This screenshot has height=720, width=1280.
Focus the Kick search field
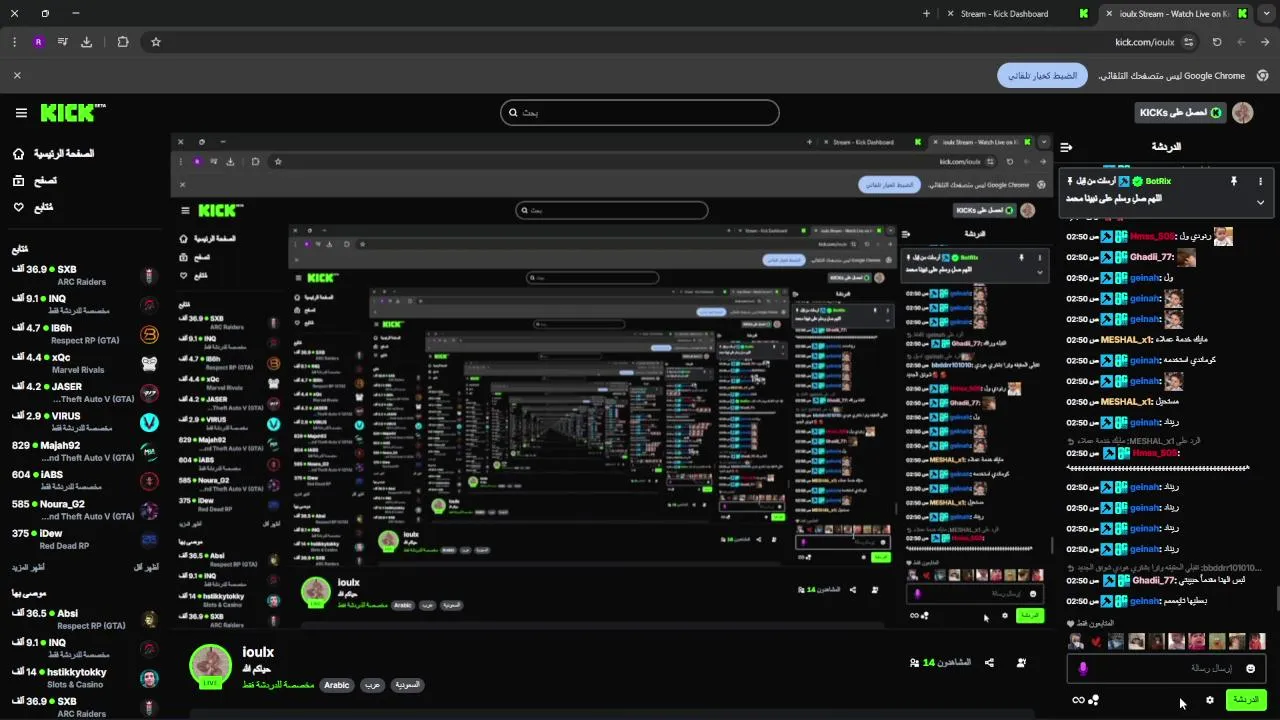[x=640, y=112]
